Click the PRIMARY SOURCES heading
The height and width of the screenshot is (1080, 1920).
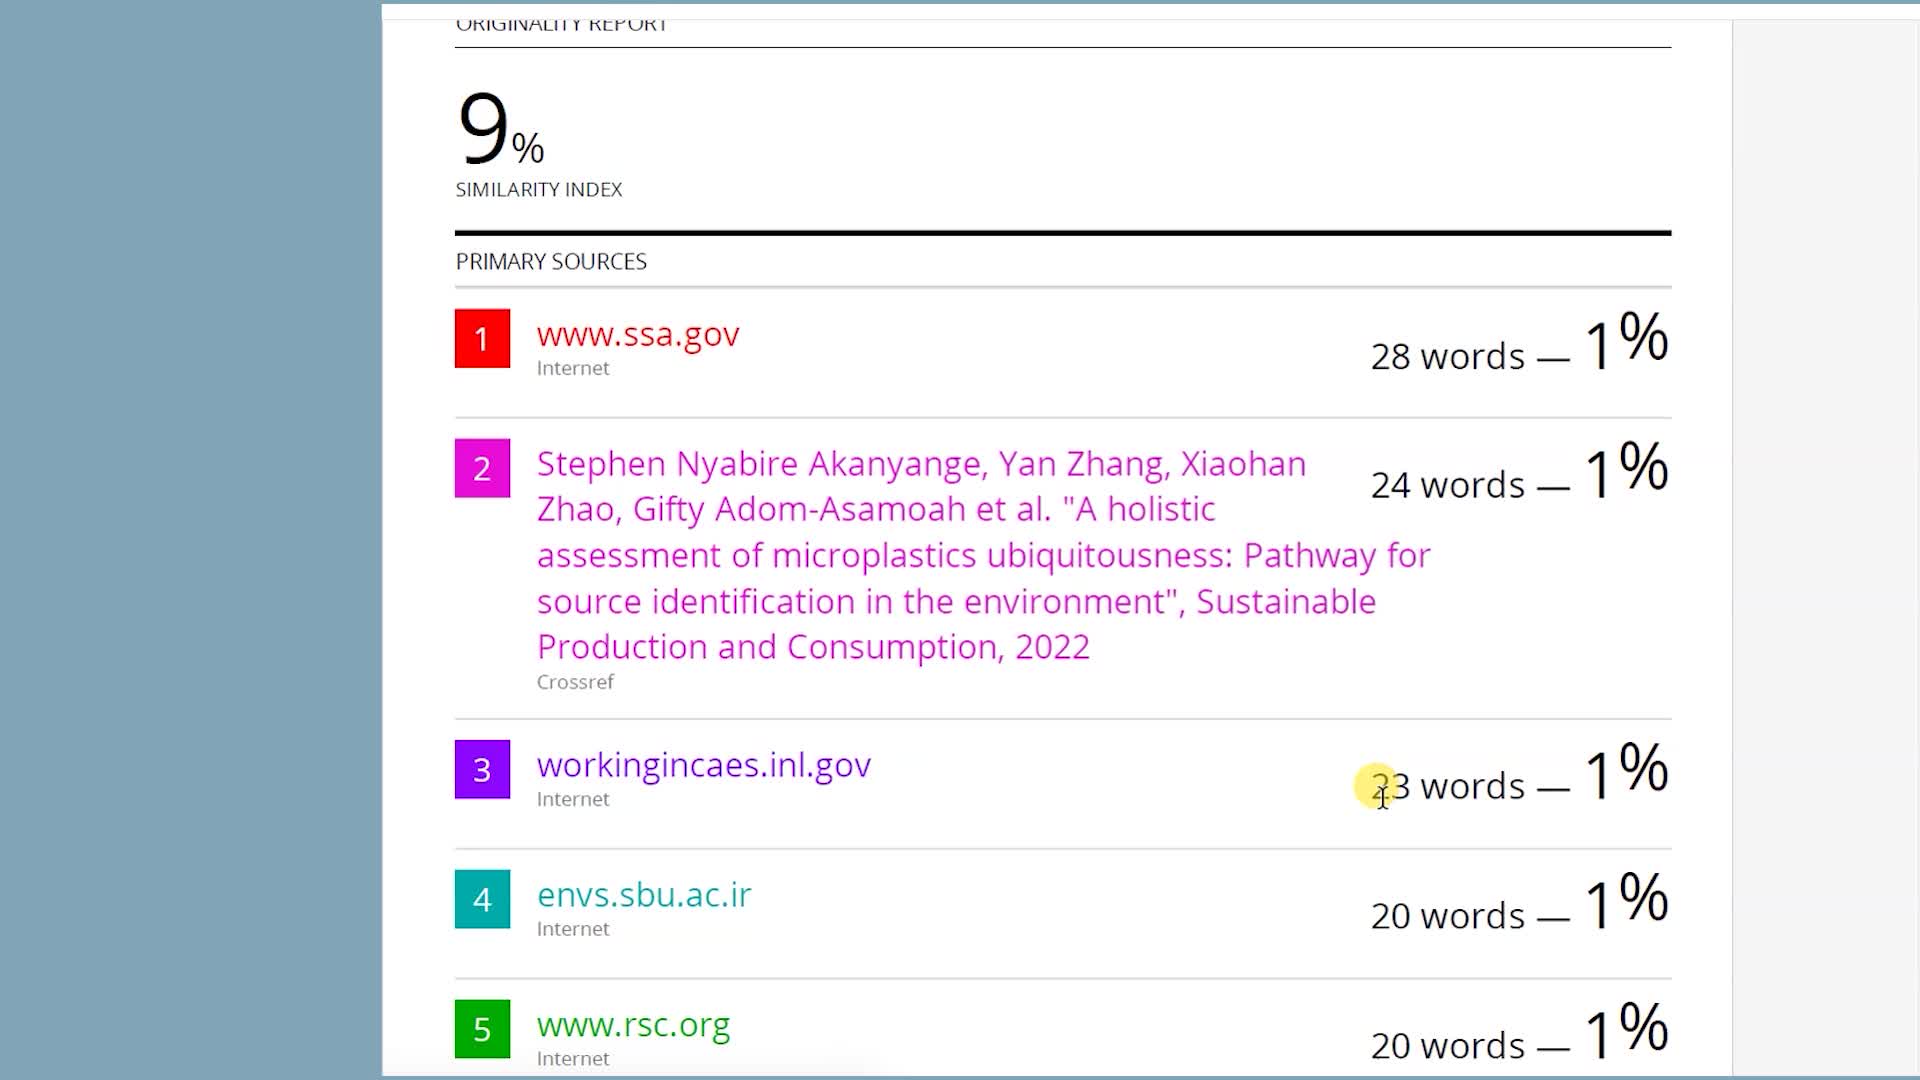[551, 262]
